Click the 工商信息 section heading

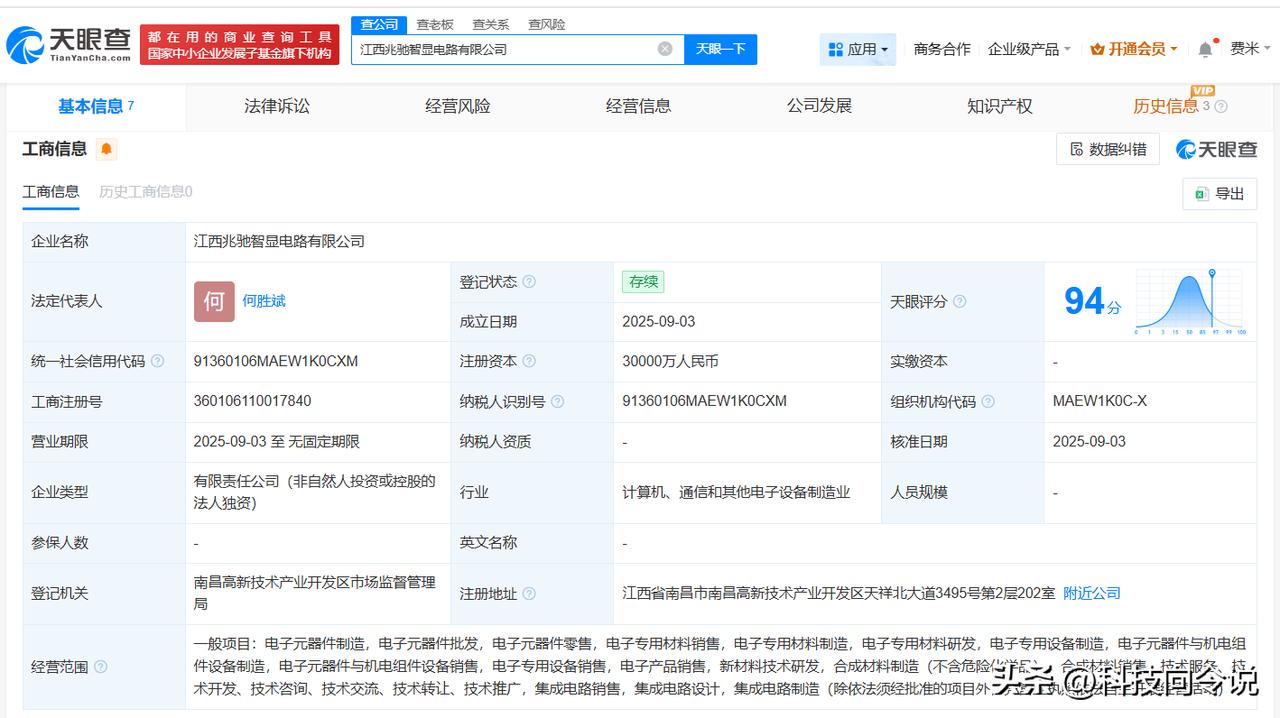(x=55, y=149)
